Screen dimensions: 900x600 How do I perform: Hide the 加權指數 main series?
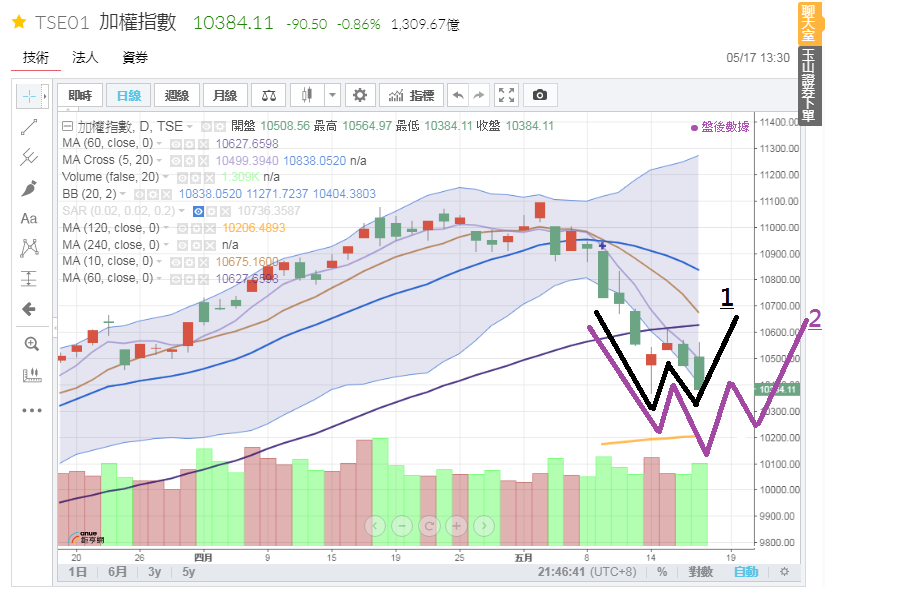(207, 126)
